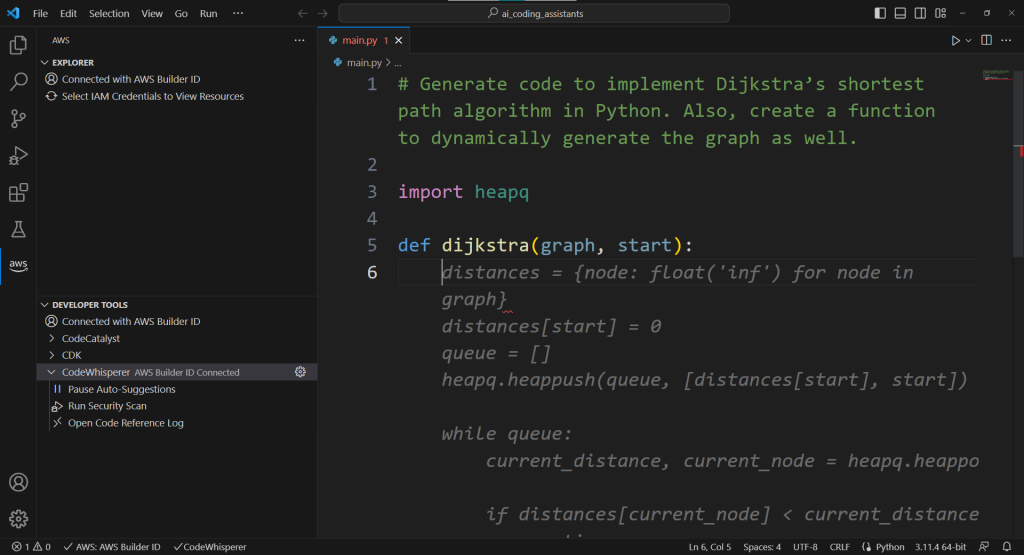This screenshot has height=555, width=1024.
Task: Toggle primary side bar layout icon
Action: pyautogui.click(x=880, y=13)
